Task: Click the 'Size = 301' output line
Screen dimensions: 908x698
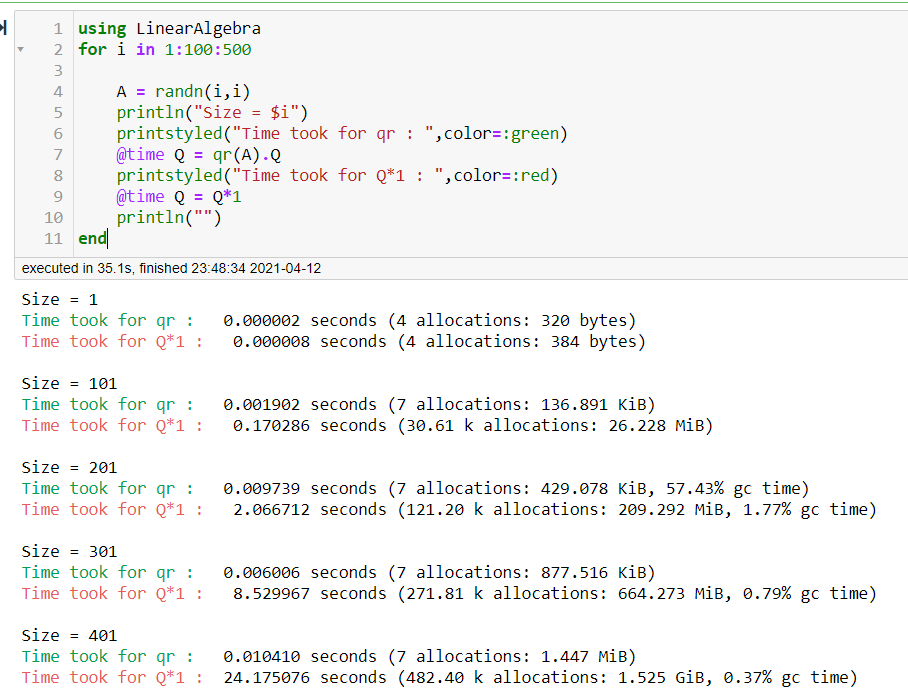Action: pyautogui.click(x=69, y=551)
